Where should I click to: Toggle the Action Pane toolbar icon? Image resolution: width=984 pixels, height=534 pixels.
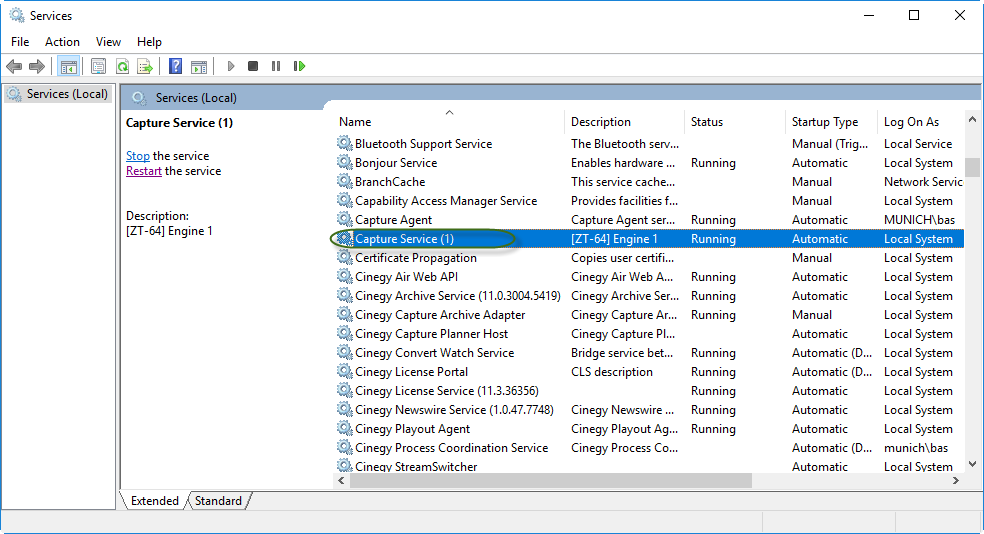199,66
